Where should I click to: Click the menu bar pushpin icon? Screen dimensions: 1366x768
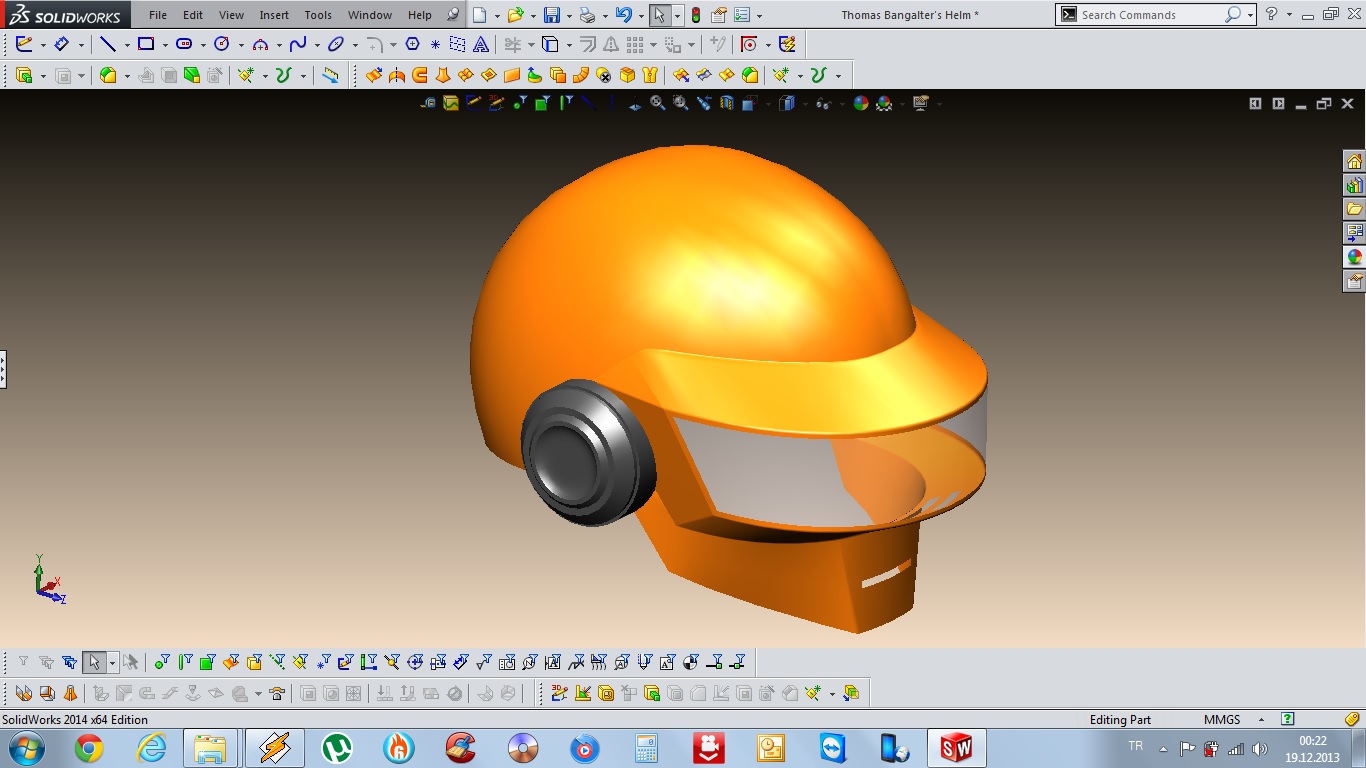453,15
